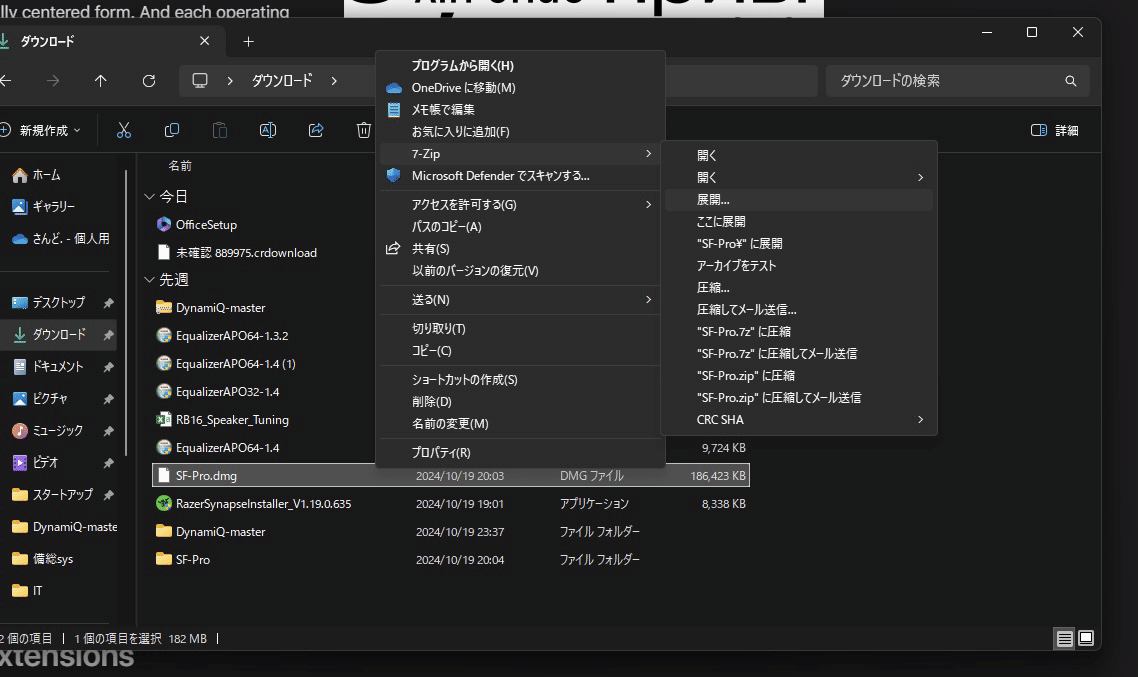Click the Rename icon in toolbar
The width and height of the screenshot is (1138, 677).
tap(268, 131)
